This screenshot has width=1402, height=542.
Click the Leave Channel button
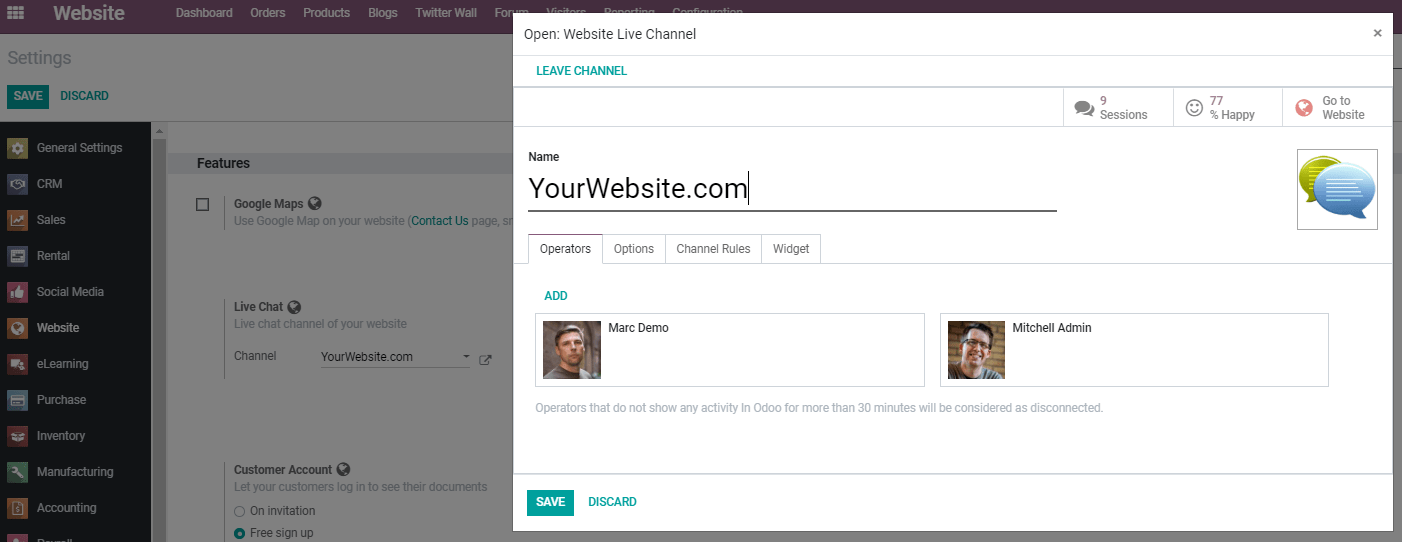coord(581,71)
